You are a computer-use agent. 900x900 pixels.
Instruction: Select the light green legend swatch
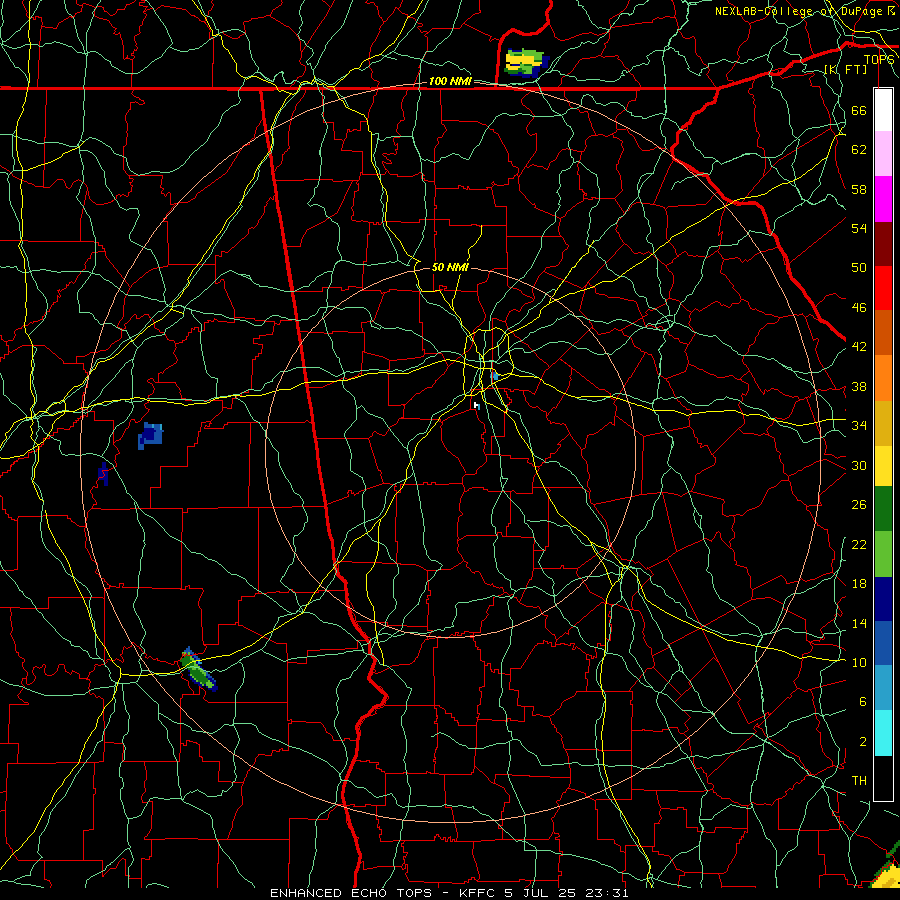(883, 554)
